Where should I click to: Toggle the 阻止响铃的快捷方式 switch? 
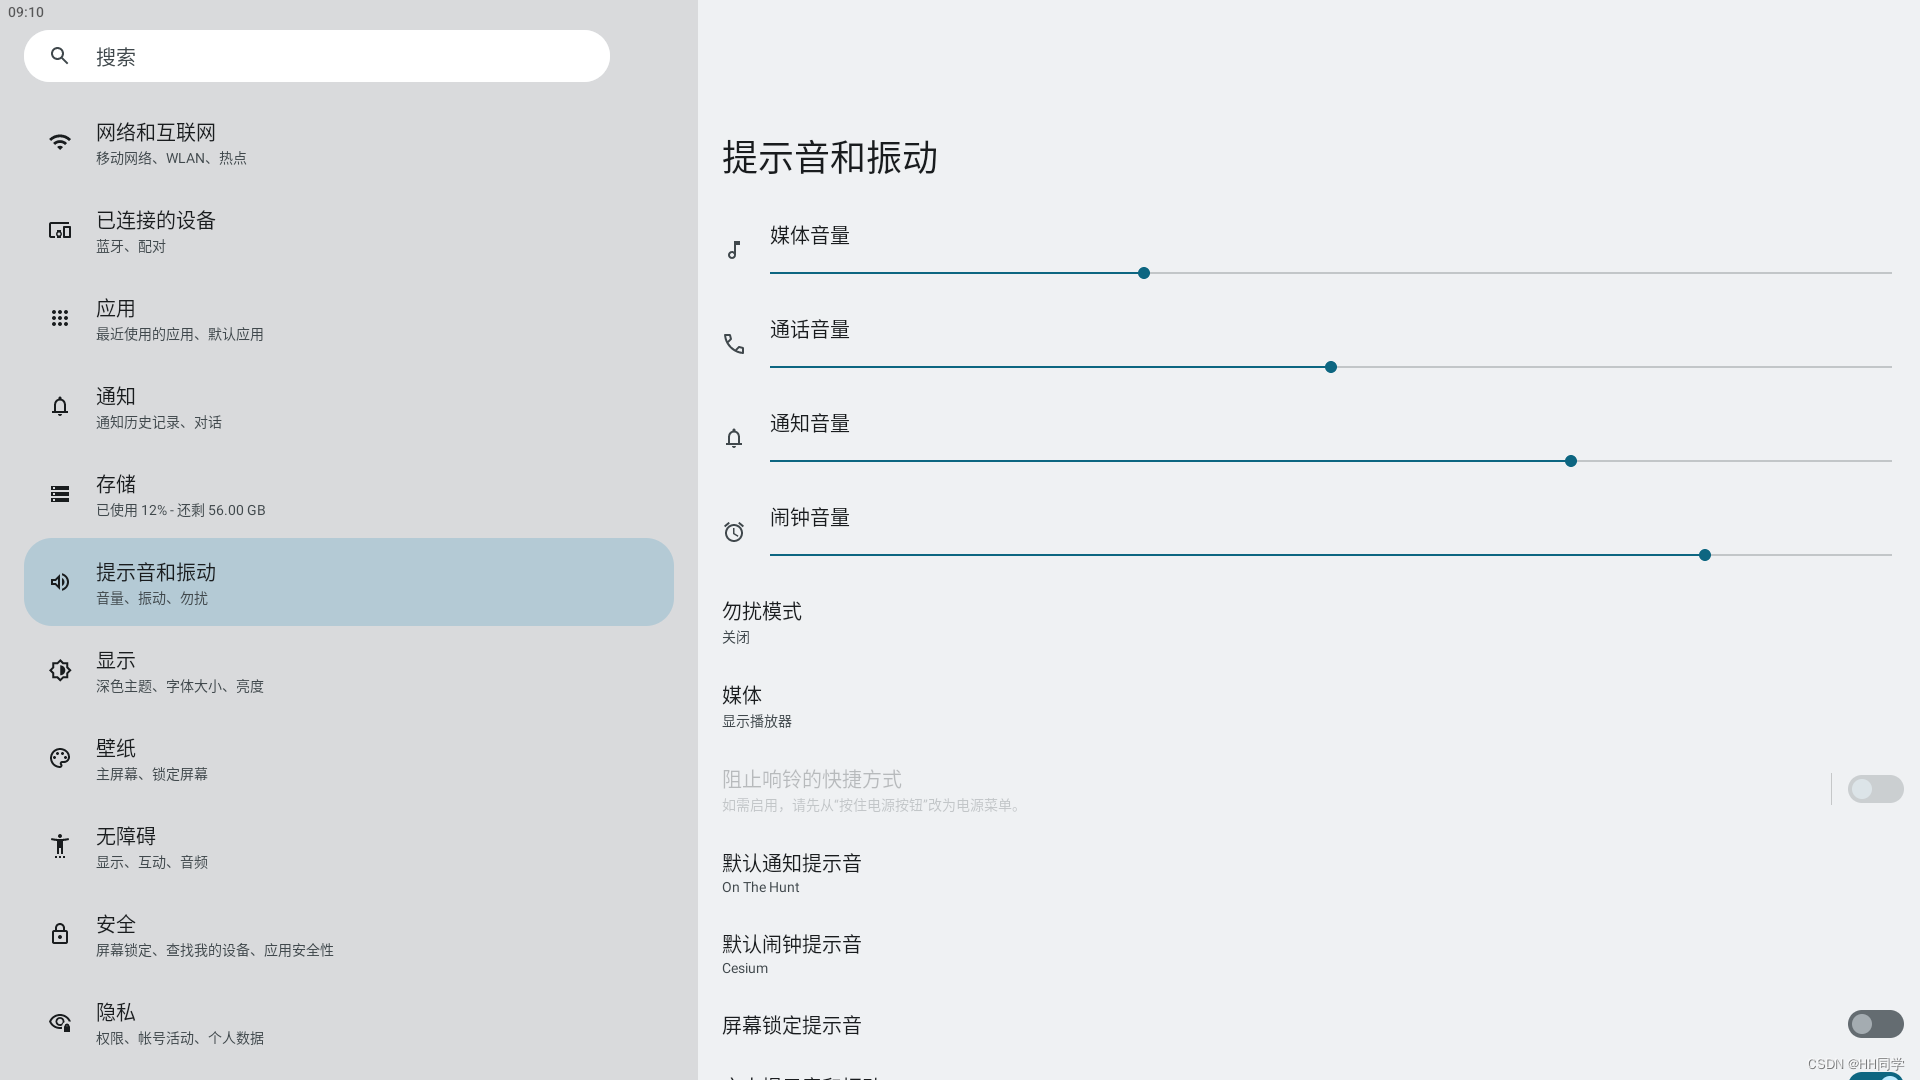1875,789
